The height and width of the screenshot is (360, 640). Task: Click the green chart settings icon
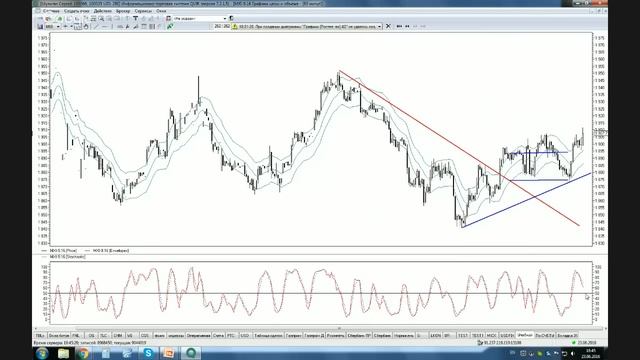170,27
